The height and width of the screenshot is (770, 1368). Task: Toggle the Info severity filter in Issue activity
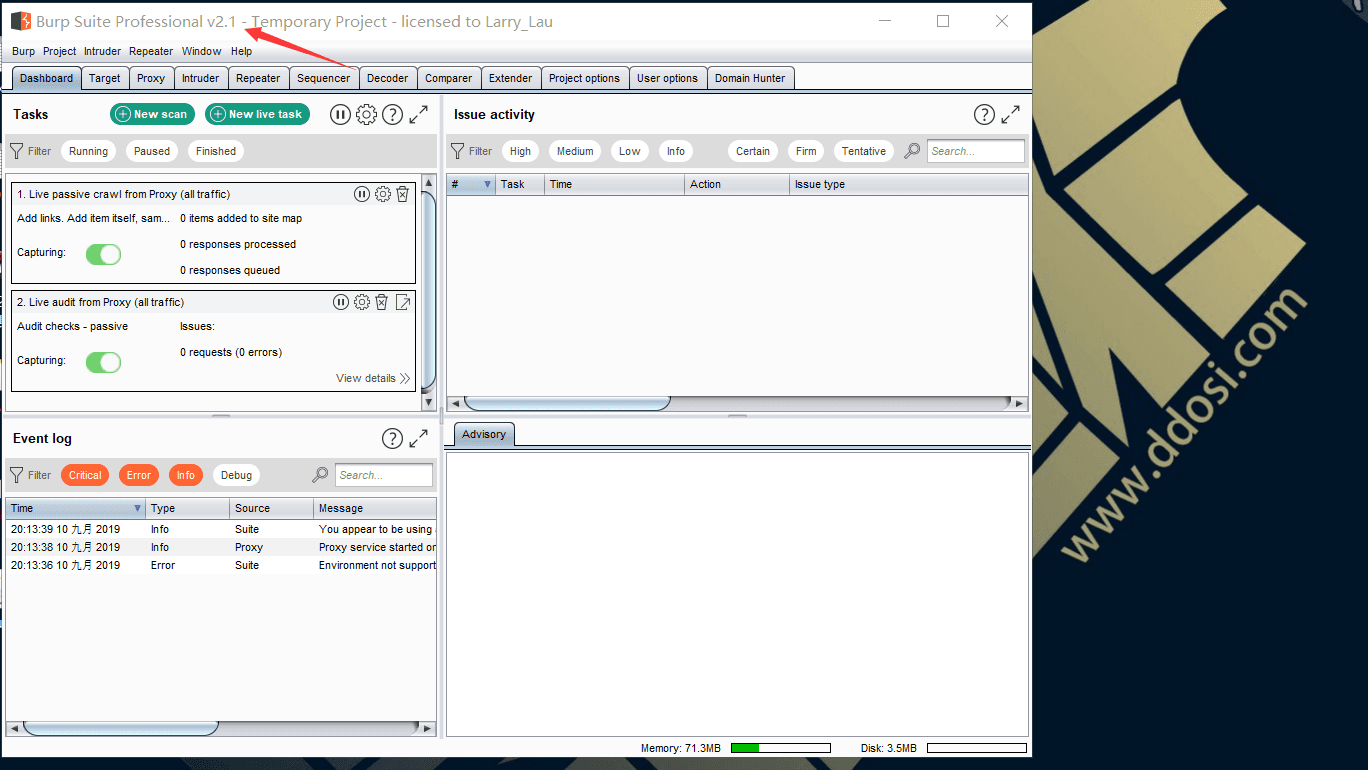676,151
